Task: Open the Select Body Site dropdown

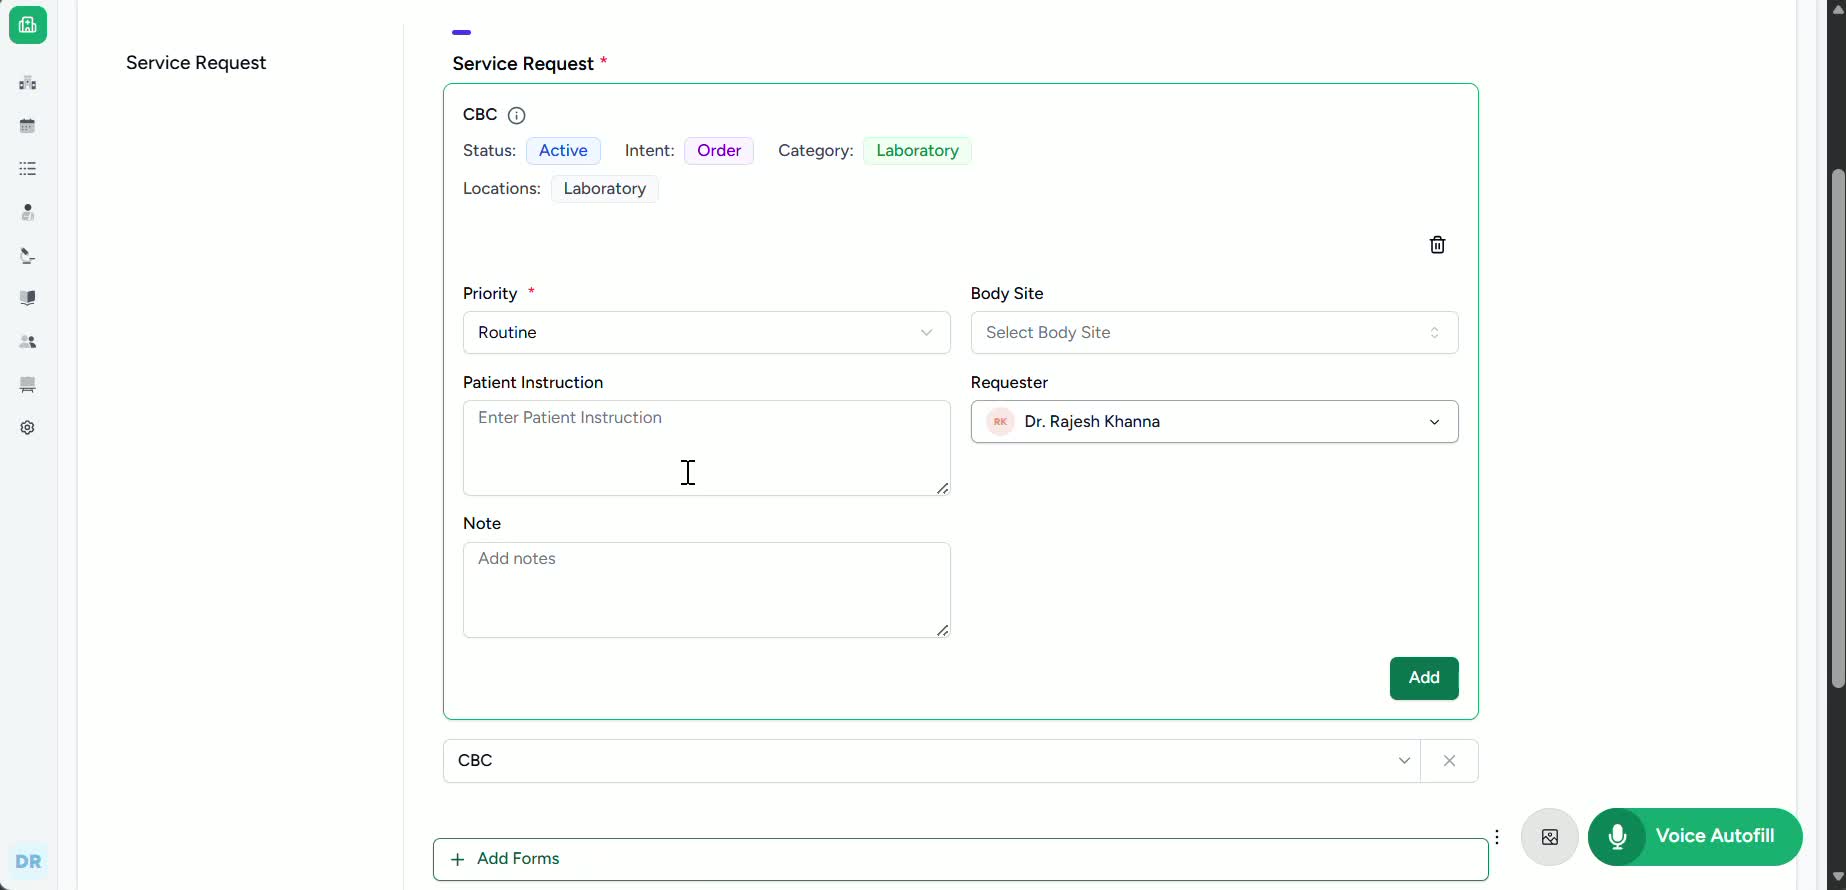Action: coord(1214,333)
